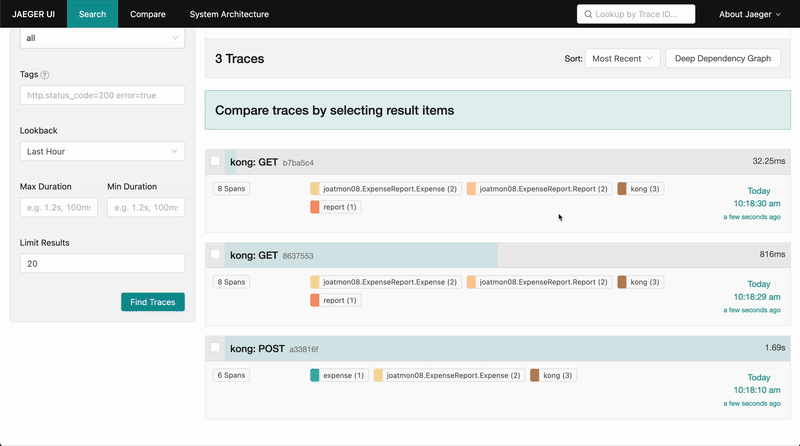Open the Sort Most Recent dropdown
The image size is (800, 446).
[x=622, y=59]
